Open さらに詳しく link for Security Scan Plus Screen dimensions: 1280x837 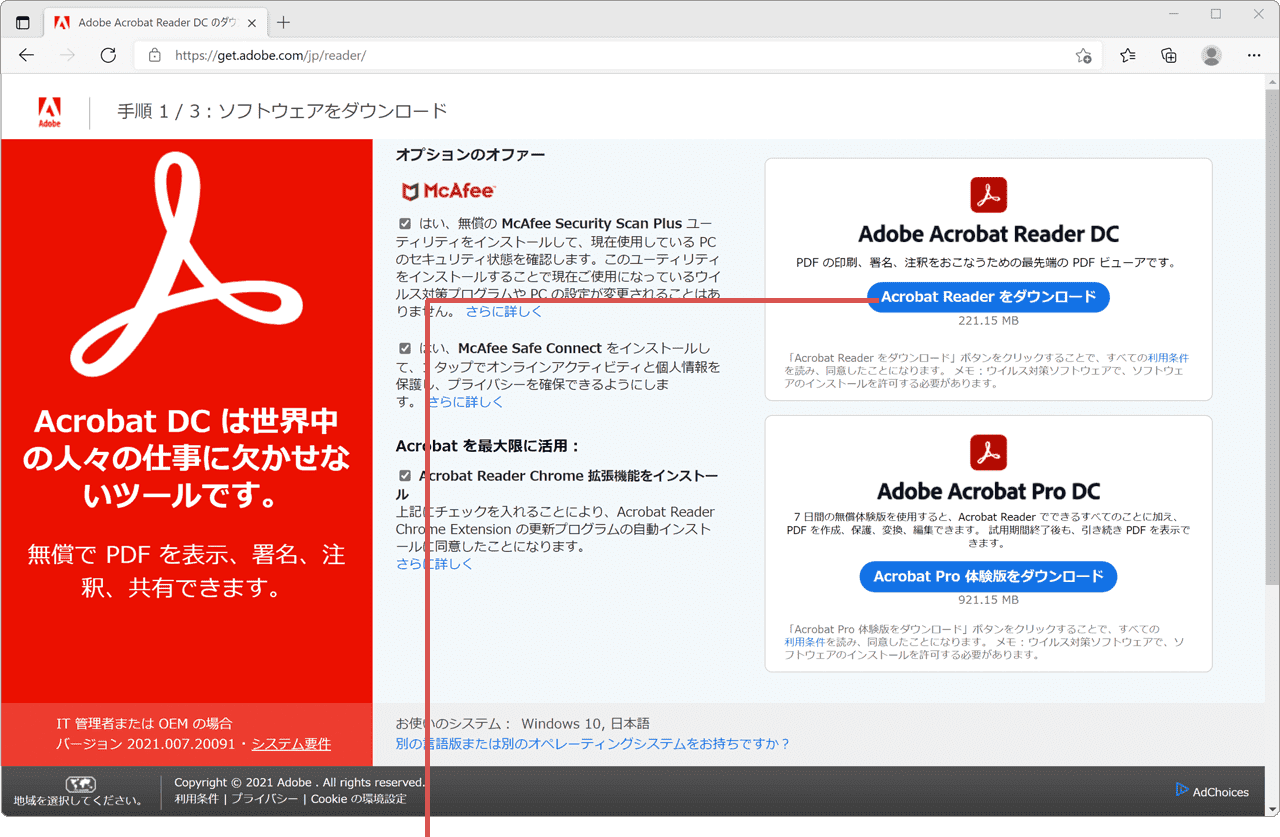click(x=504, y=312)
